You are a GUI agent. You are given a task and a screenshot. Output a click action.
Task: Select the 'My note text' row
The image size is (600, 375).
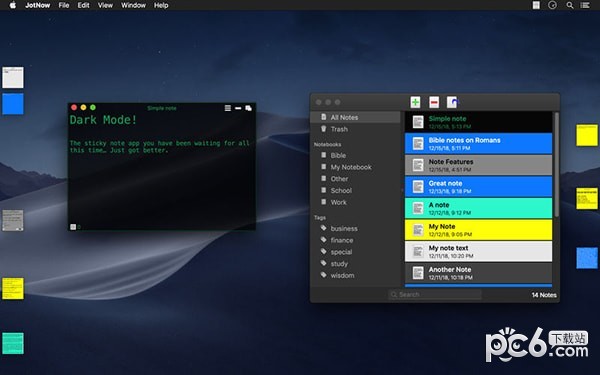coord(478,251)
